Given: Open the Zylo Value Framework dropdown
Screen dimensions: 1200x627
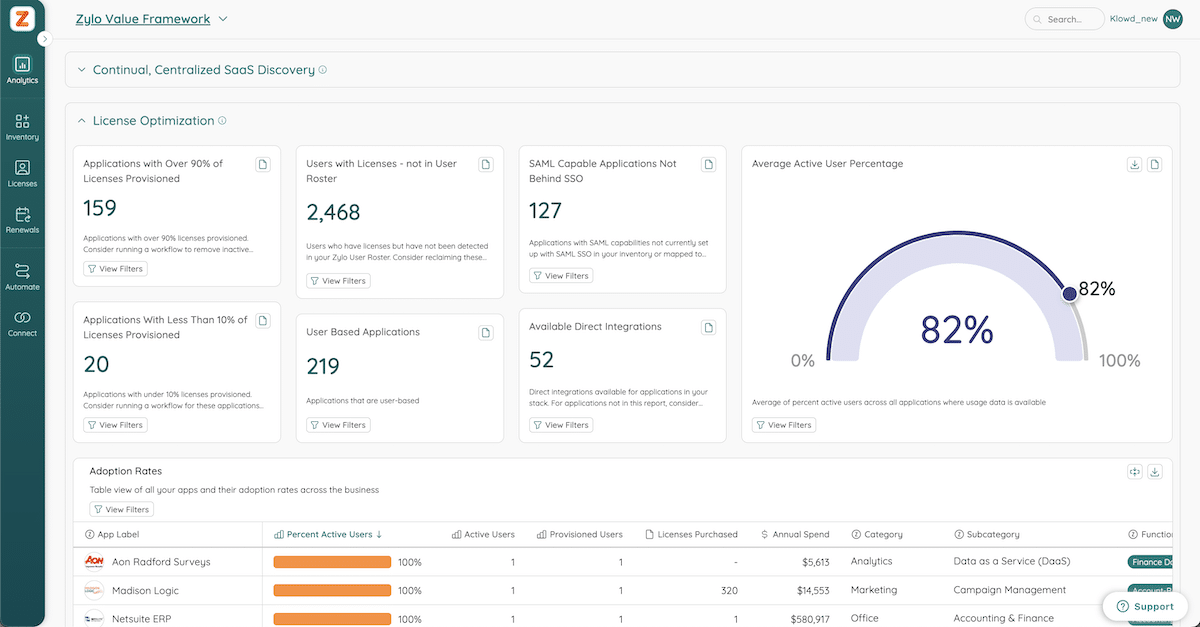Looking at the screenshot, I should [x=222, y=18].
